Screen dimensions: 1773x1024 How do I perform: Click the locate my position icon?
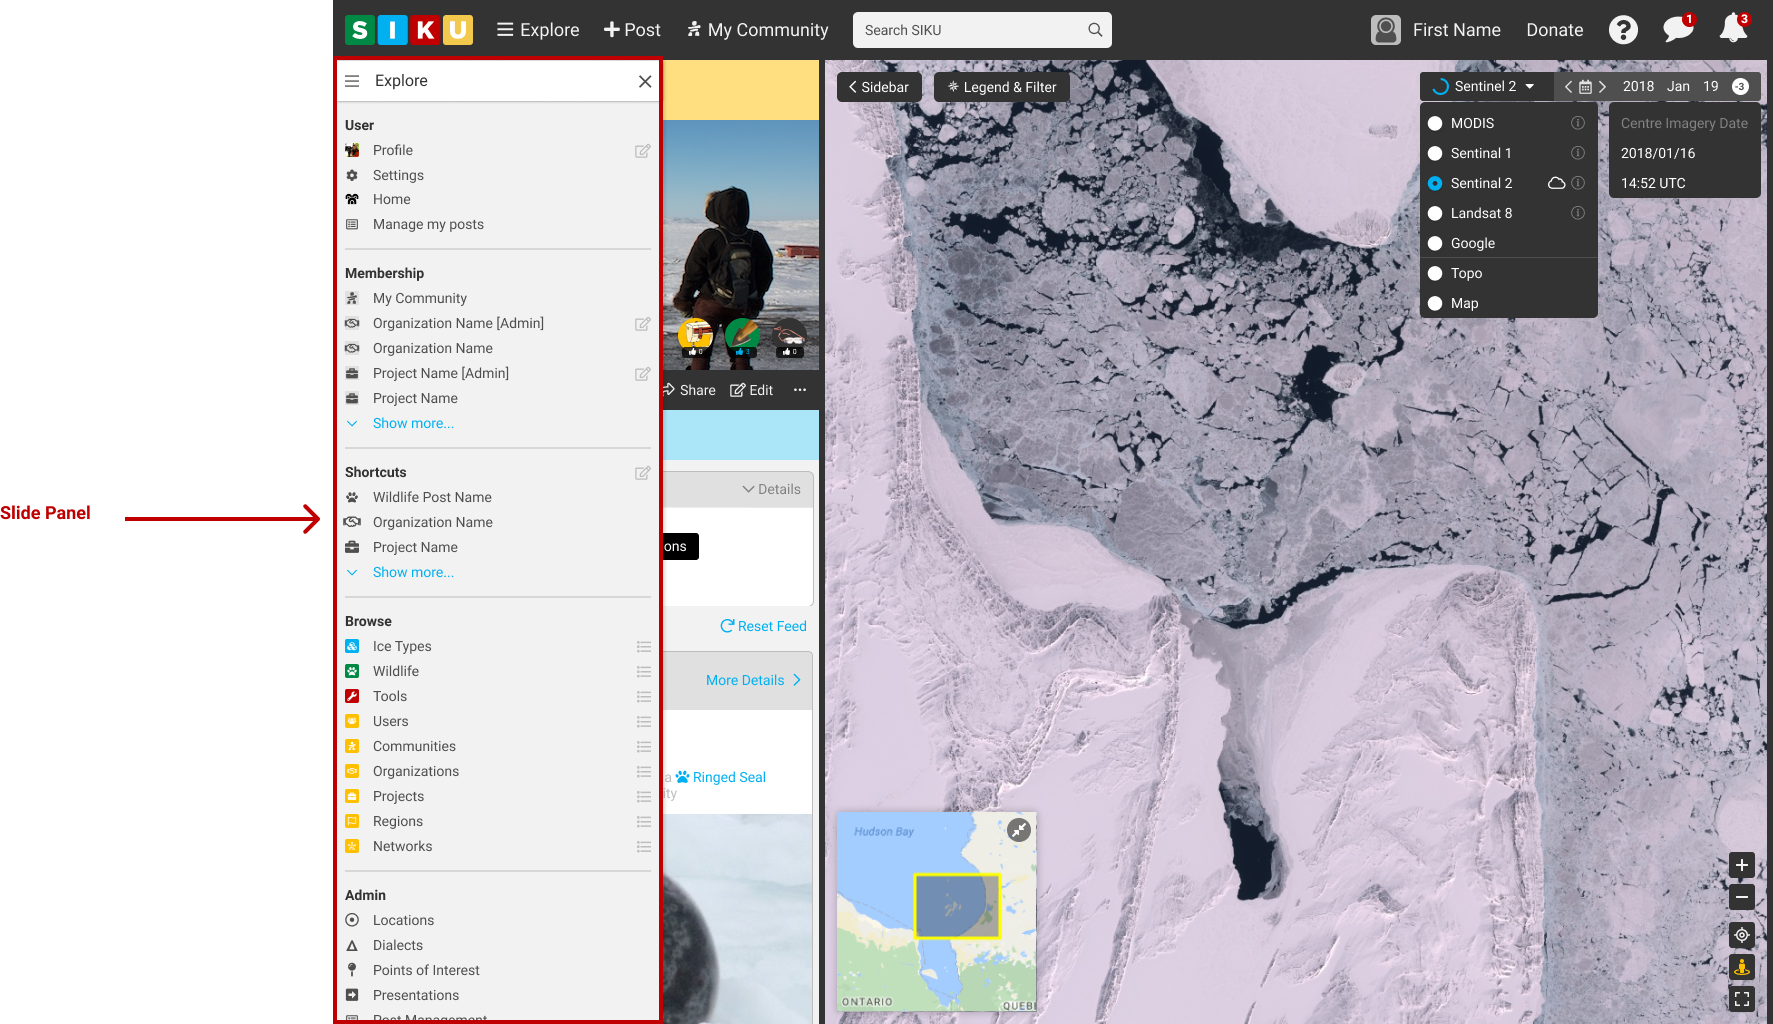coord(1741,935)
